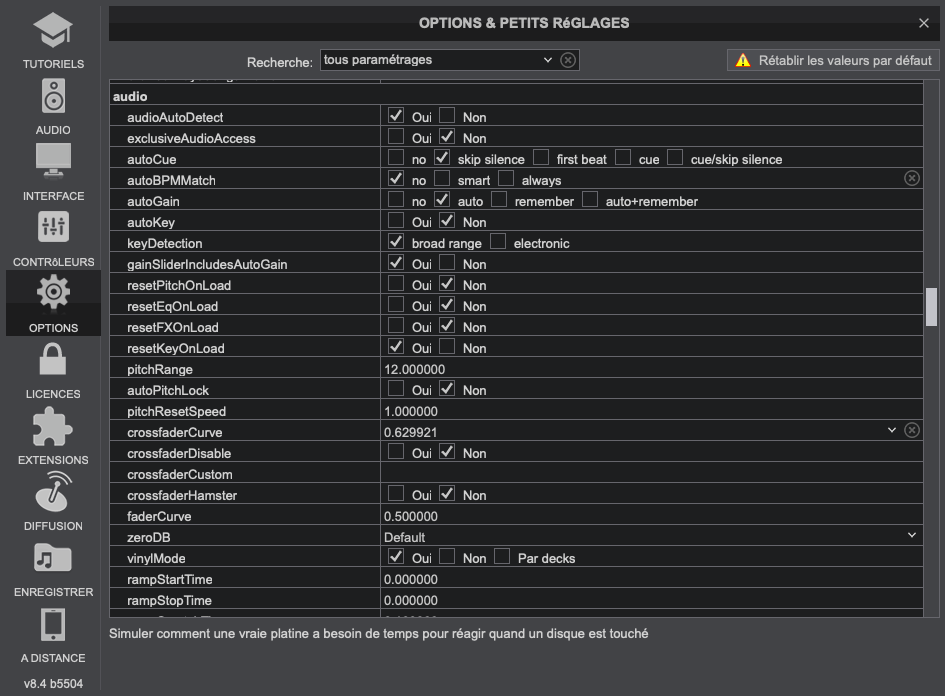The width and height of the screenshot is (945, 696).
Task: Open the Tutoriels graduation cap icon
Action: click(53, 31)
